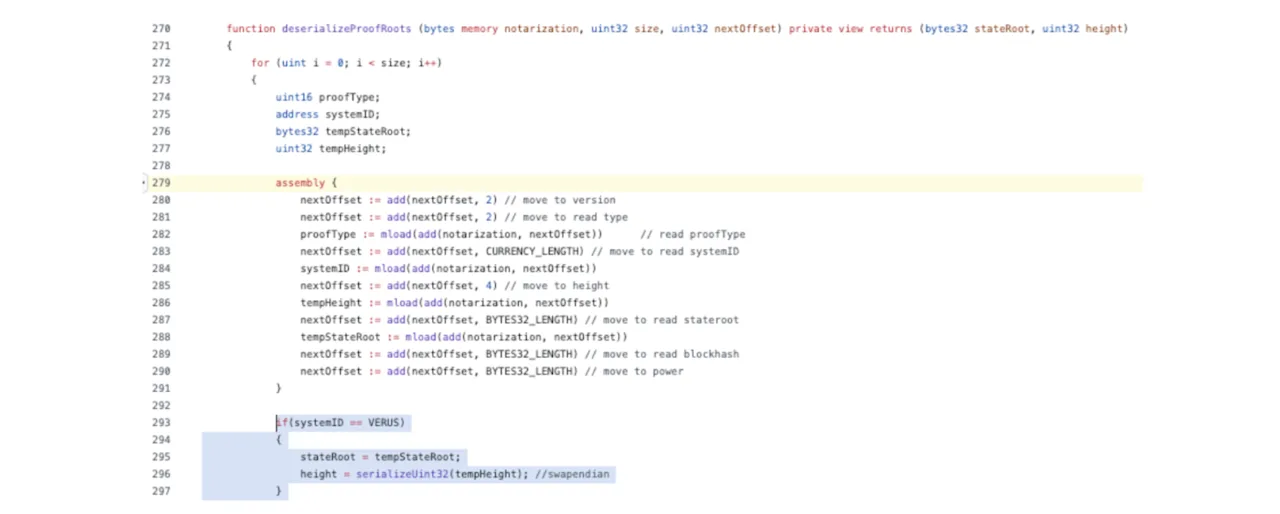Viewport: 1280px width, 514px height.
Task: Click the '// move to version' comment
Action: click(560, 200)
